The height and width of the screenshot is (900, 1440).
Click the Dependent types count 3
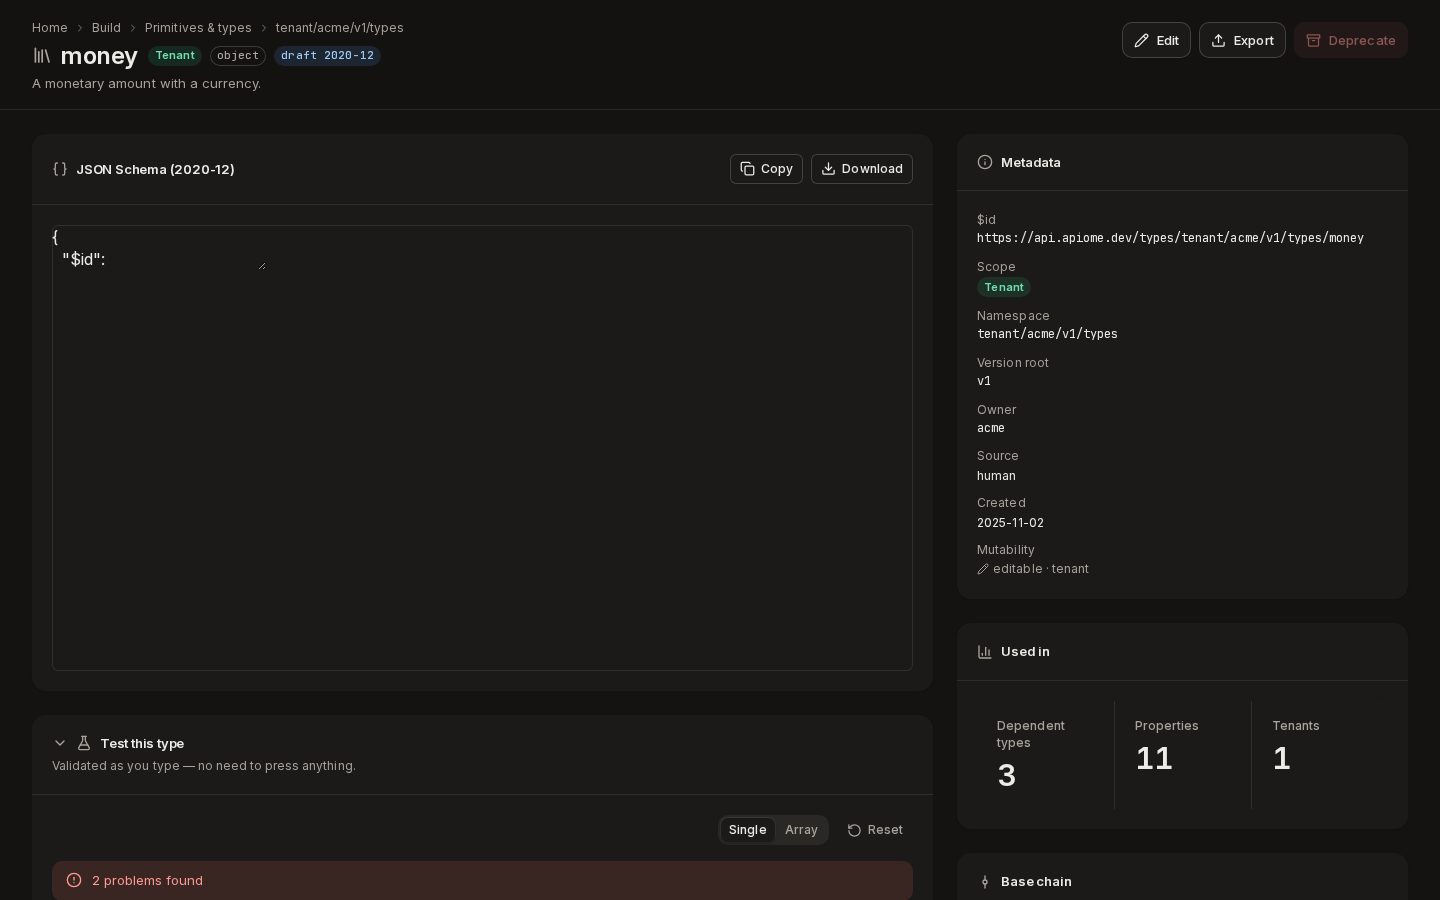pos(1007,775)
